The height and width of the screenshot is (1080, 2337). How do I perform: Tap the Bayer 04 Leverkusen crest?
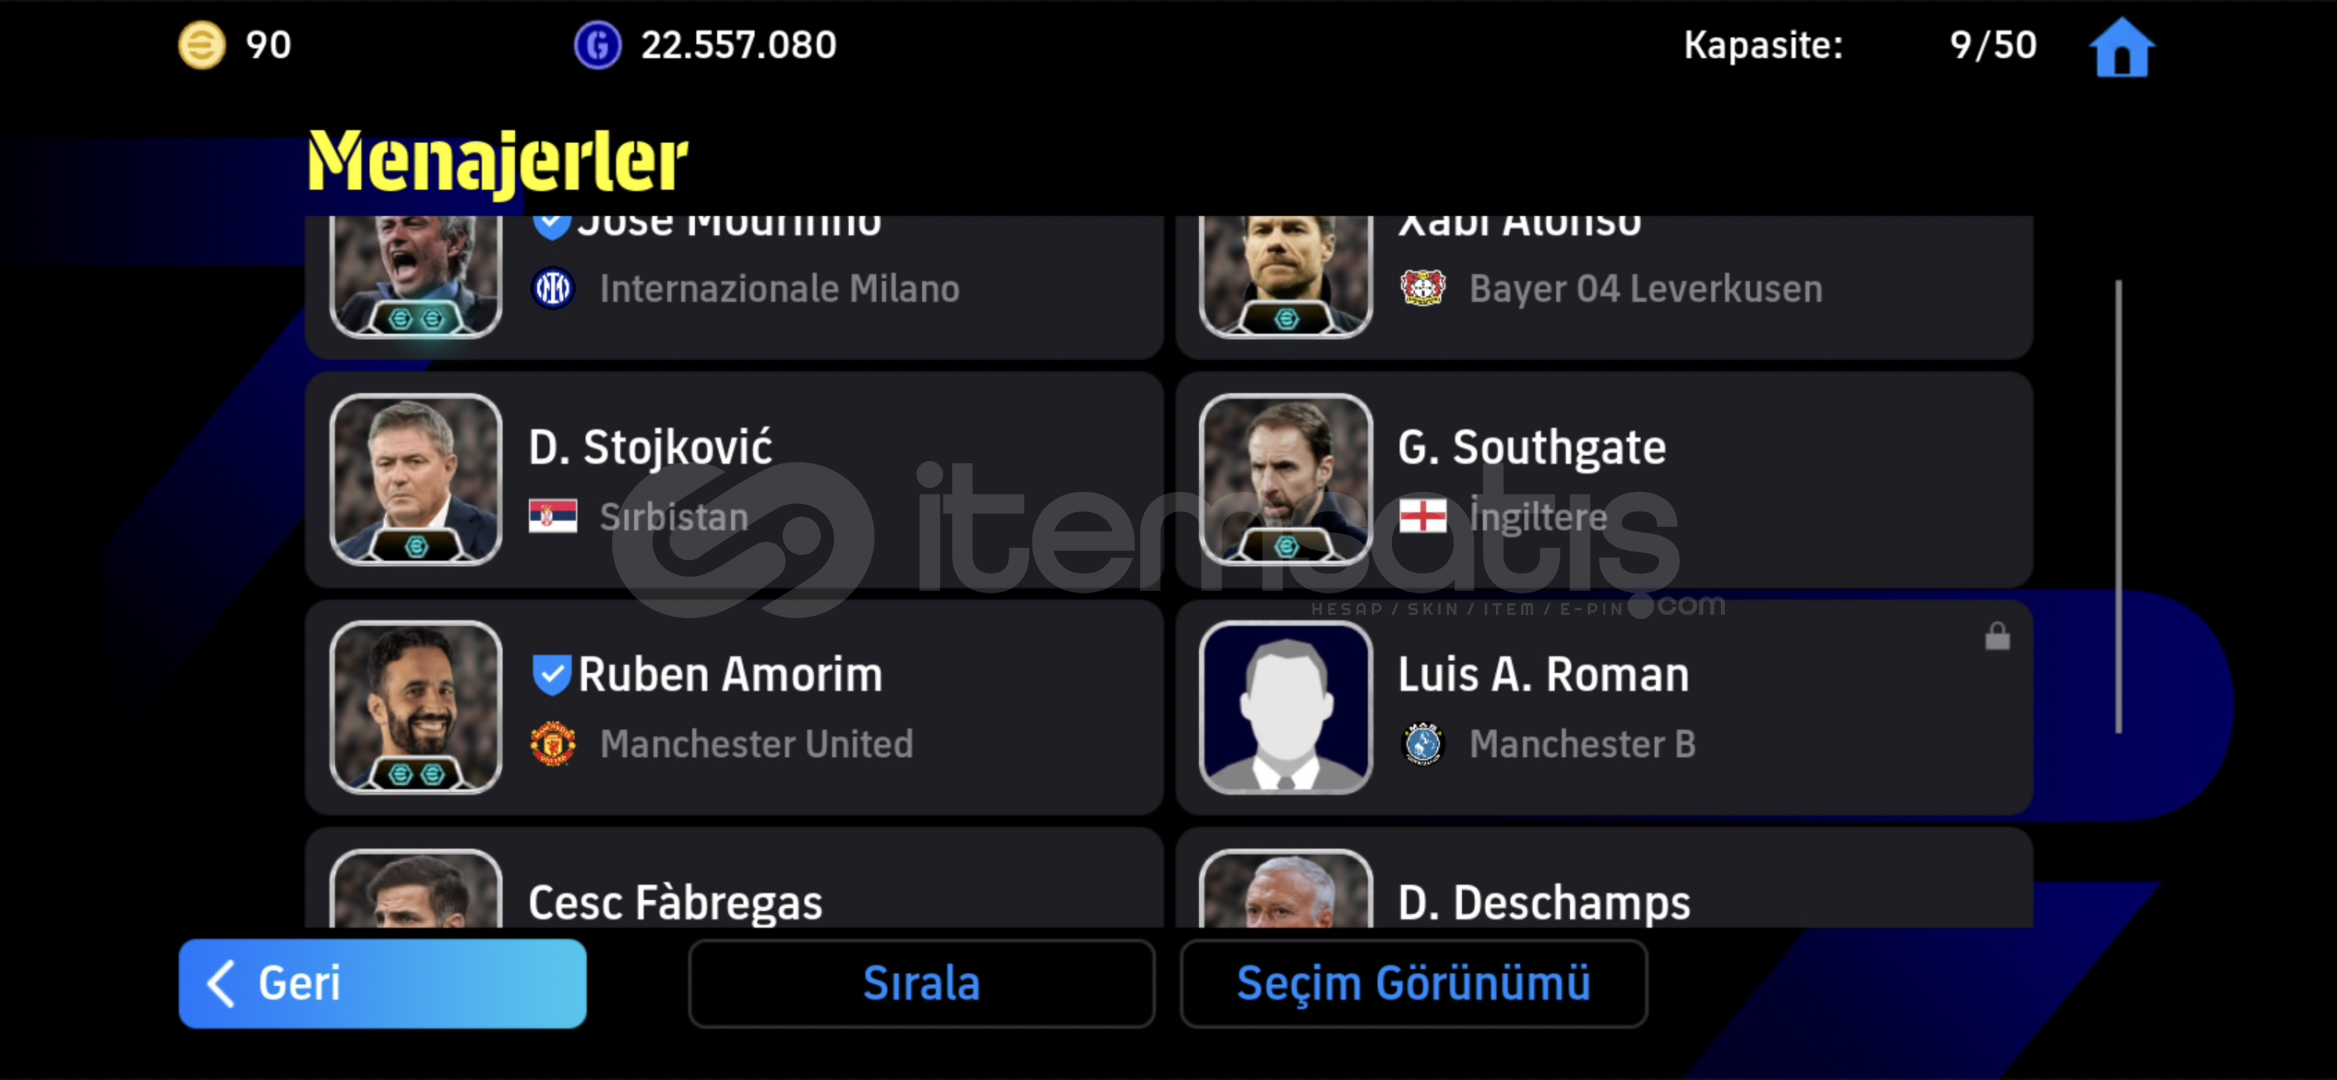1422,288
